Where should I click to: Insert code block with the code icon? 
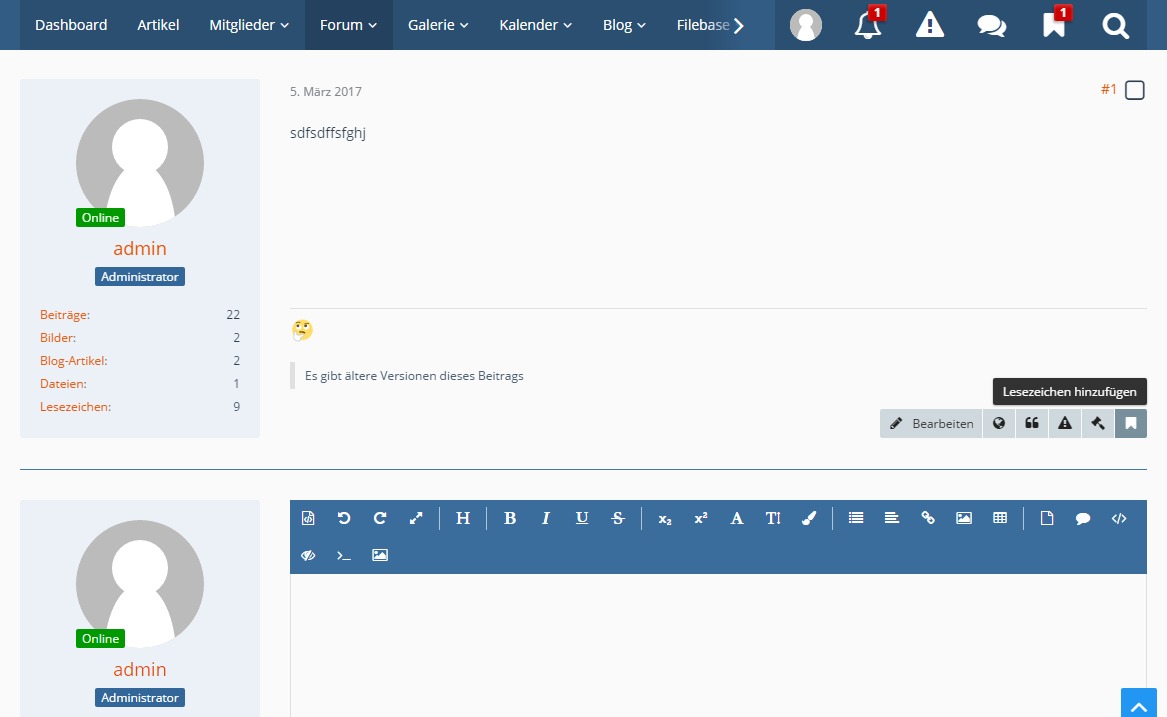[1119, 518]
